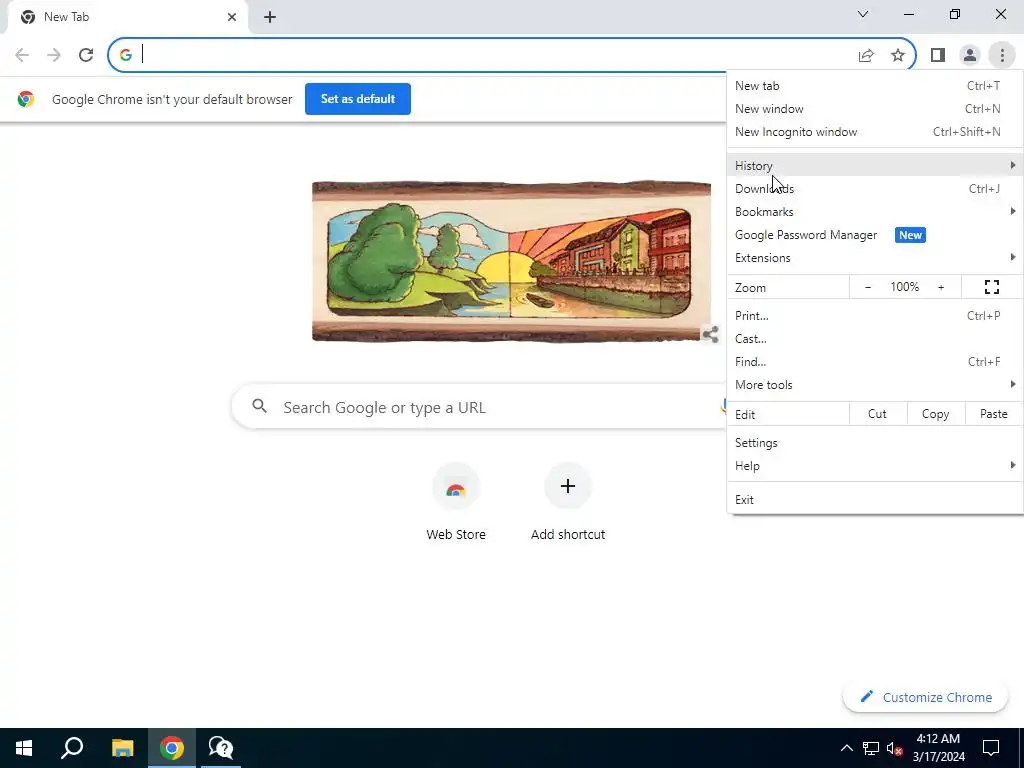Choose Exit from Chrome menu

pyautogui.click(x=874, y=500)
